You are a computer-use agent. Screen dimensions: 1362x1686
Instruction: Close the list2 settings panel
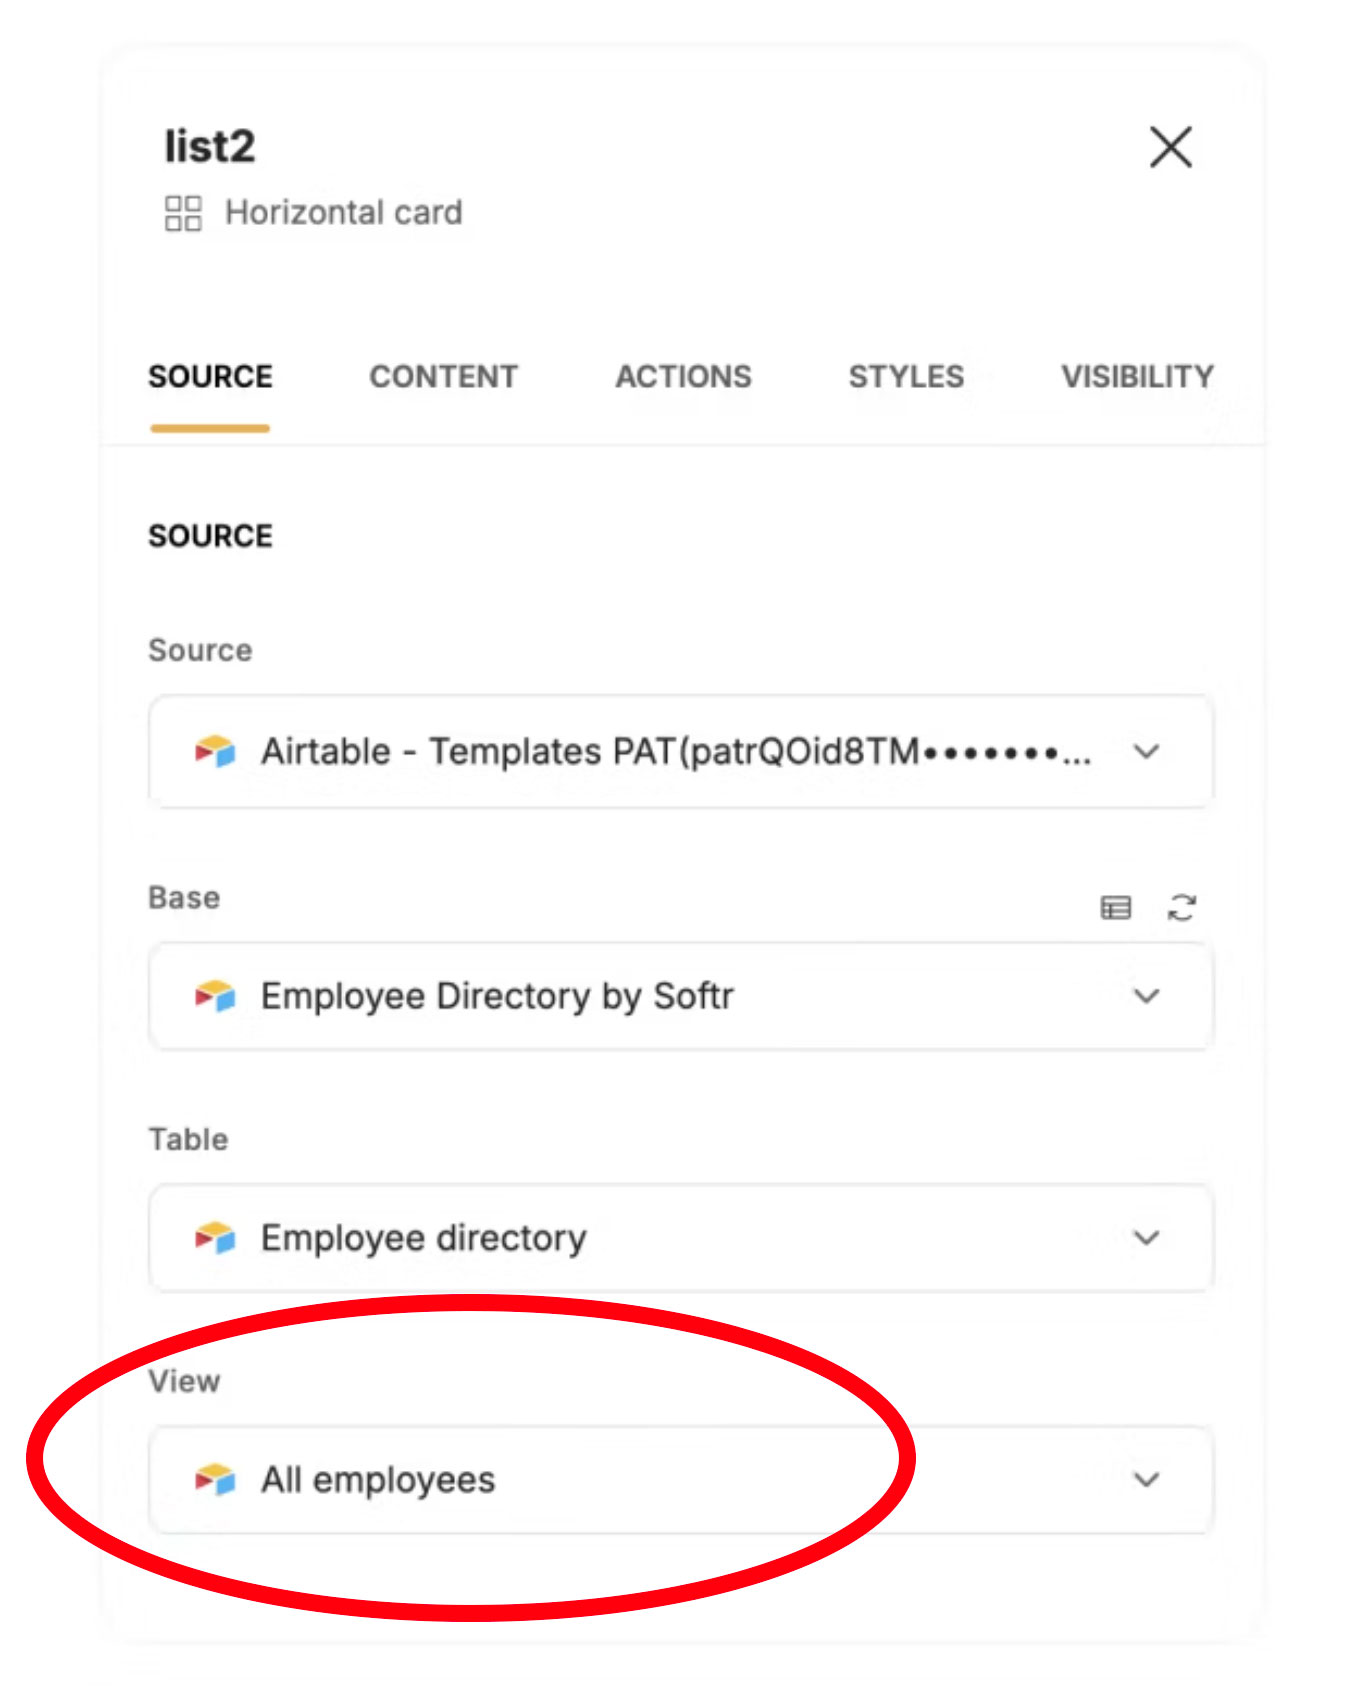[x=1170, y=147]
